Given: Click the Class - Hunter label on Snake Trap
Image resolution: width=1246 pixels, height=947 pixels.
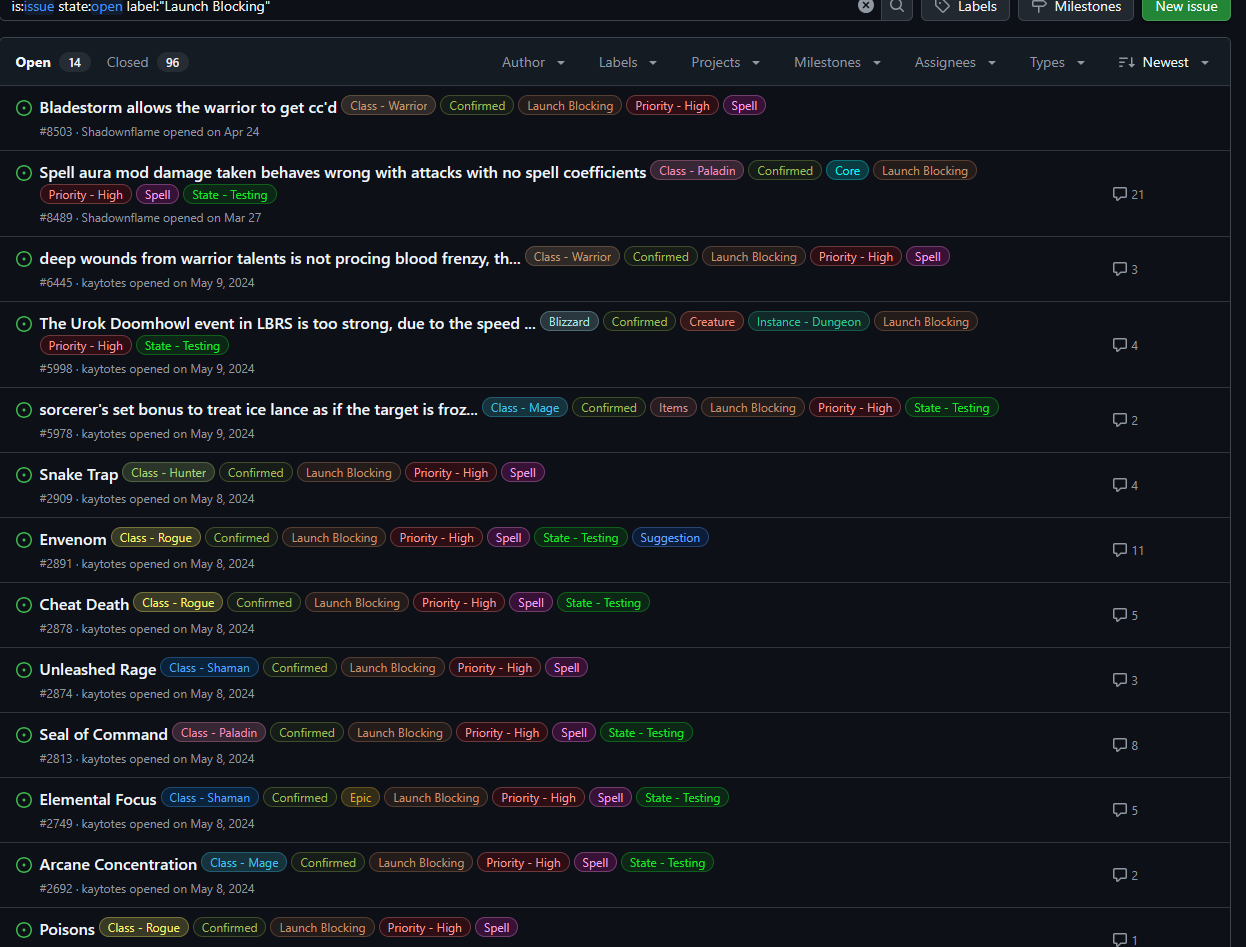Looking at the screenshot, I should point(168,473).
